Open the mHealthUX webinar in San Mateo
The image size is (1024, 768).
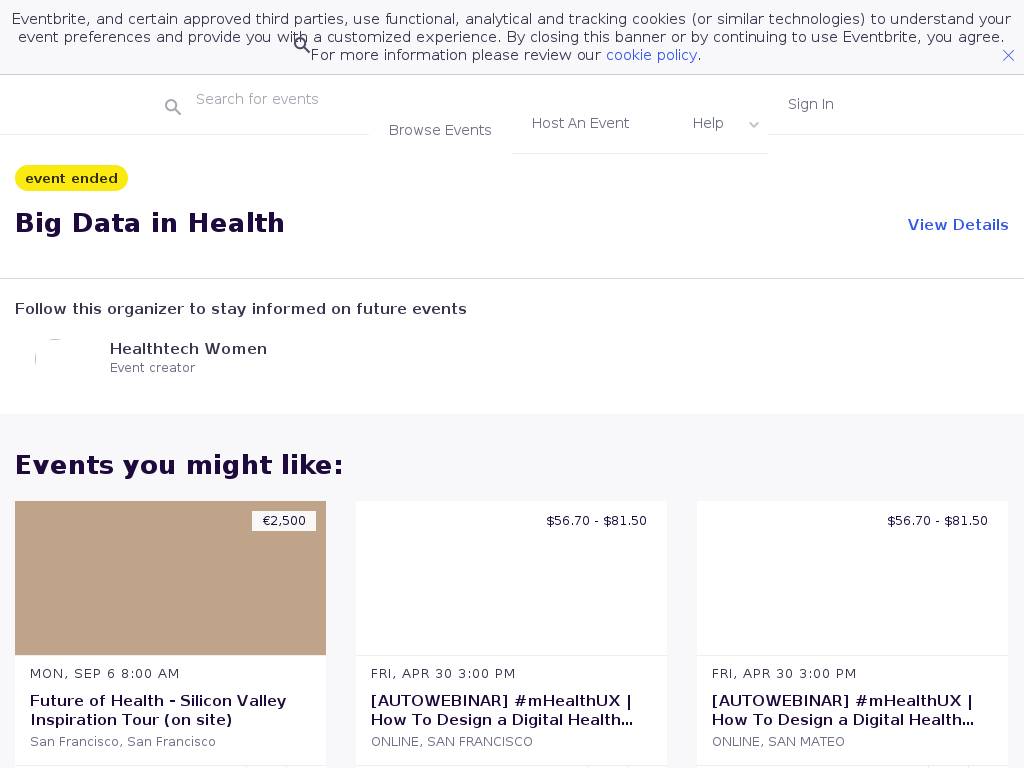click(x=843, y=710)
